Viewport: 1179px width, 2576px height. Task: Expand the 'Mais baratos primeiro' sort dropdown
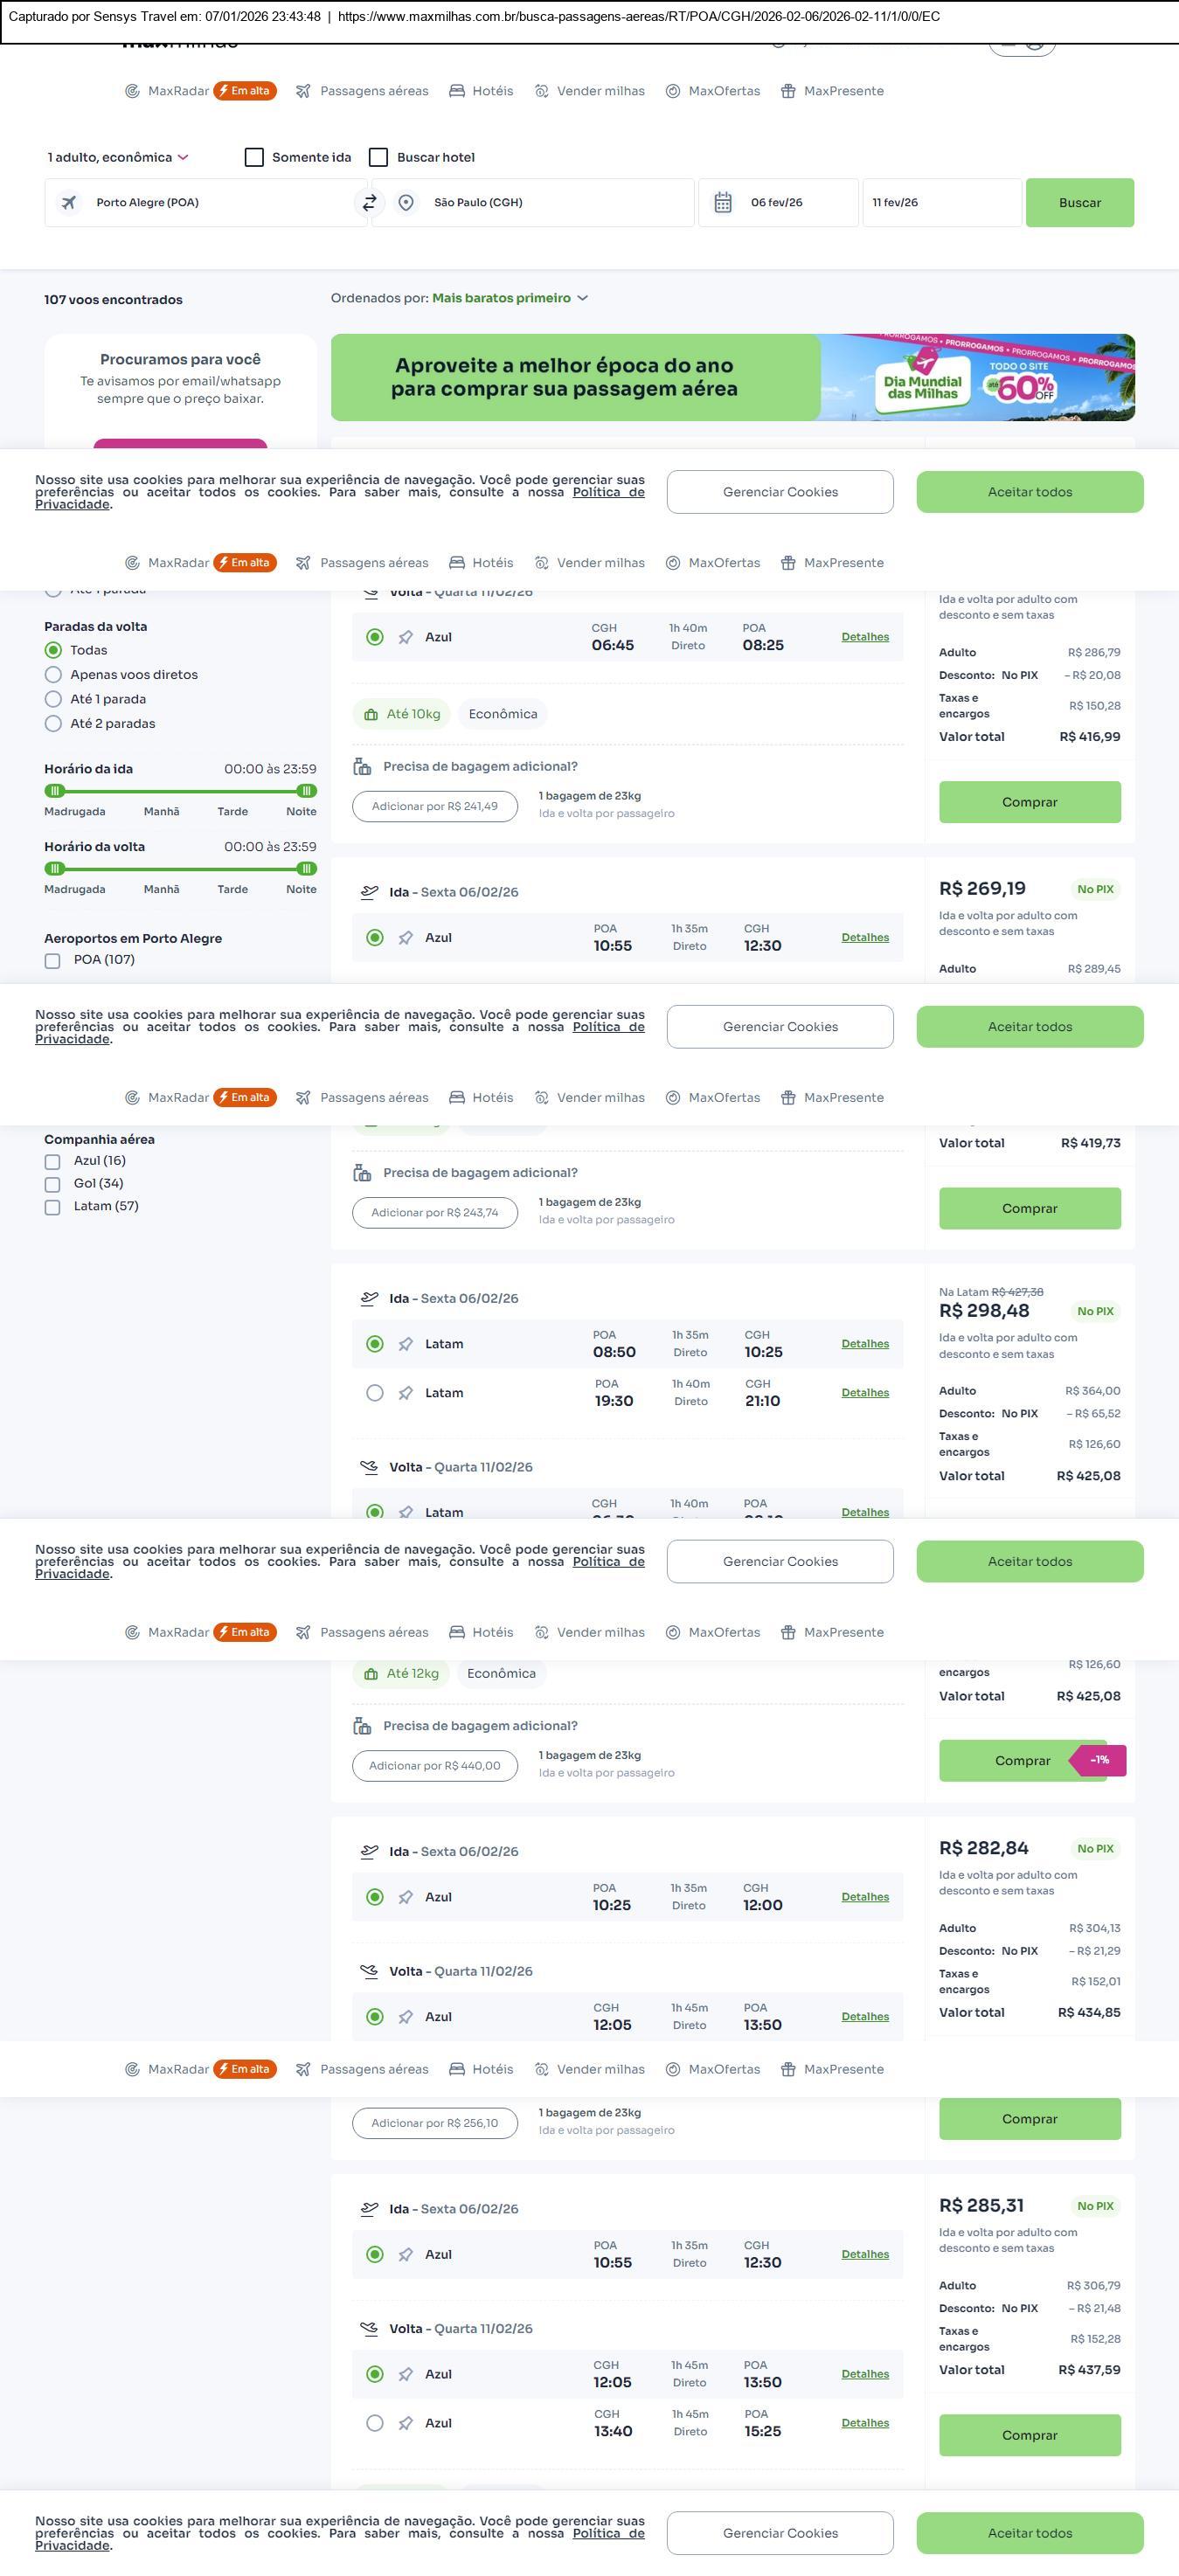point(510,298)
